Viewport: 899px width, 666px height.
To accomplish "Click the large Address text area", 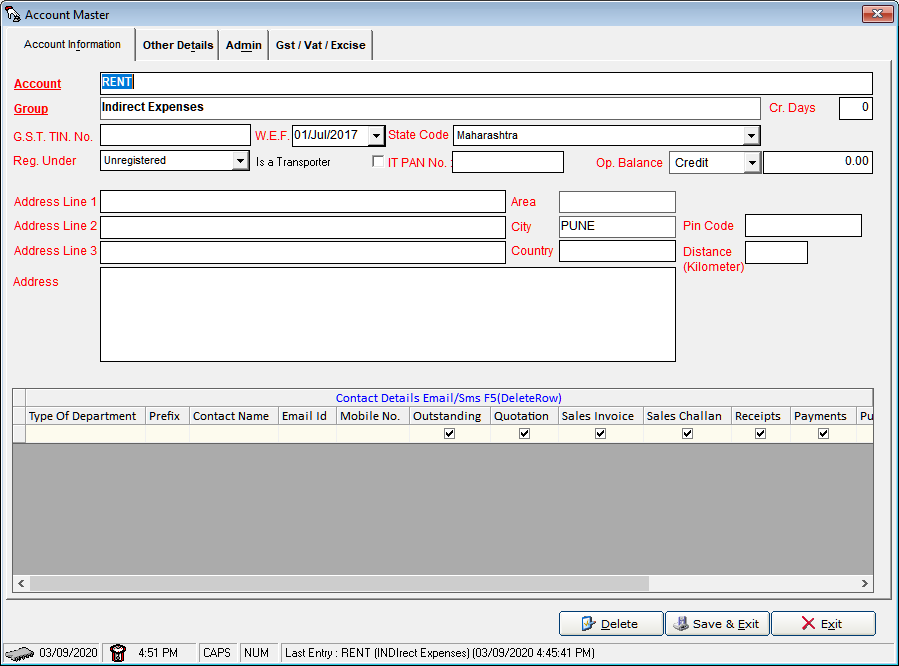I will coord(388,315).
